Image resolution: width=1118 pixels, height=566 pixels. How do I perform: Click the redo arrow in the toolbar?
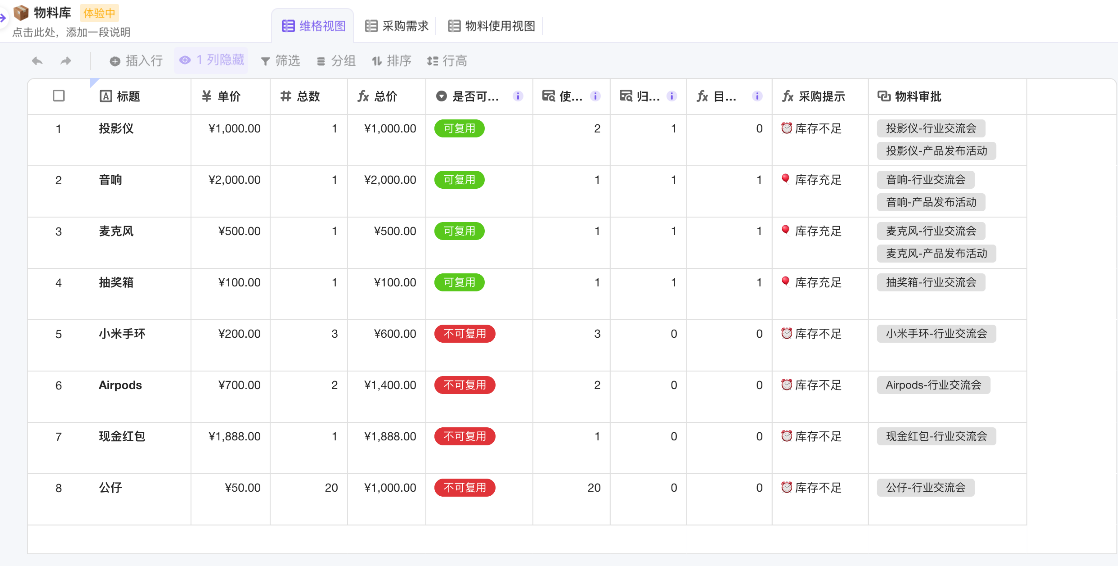66,61
